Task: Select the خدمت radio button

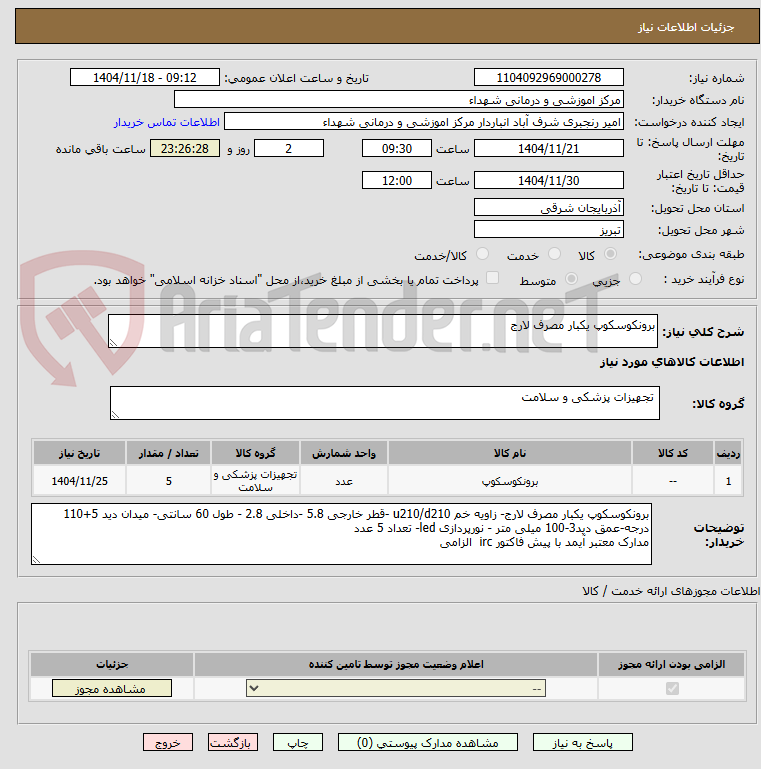Action: point(555,254)
